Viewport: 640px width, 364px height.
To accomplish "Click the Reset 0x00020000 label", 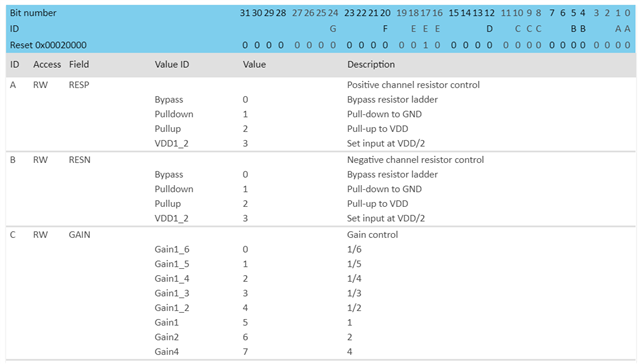I will [48, 45].
